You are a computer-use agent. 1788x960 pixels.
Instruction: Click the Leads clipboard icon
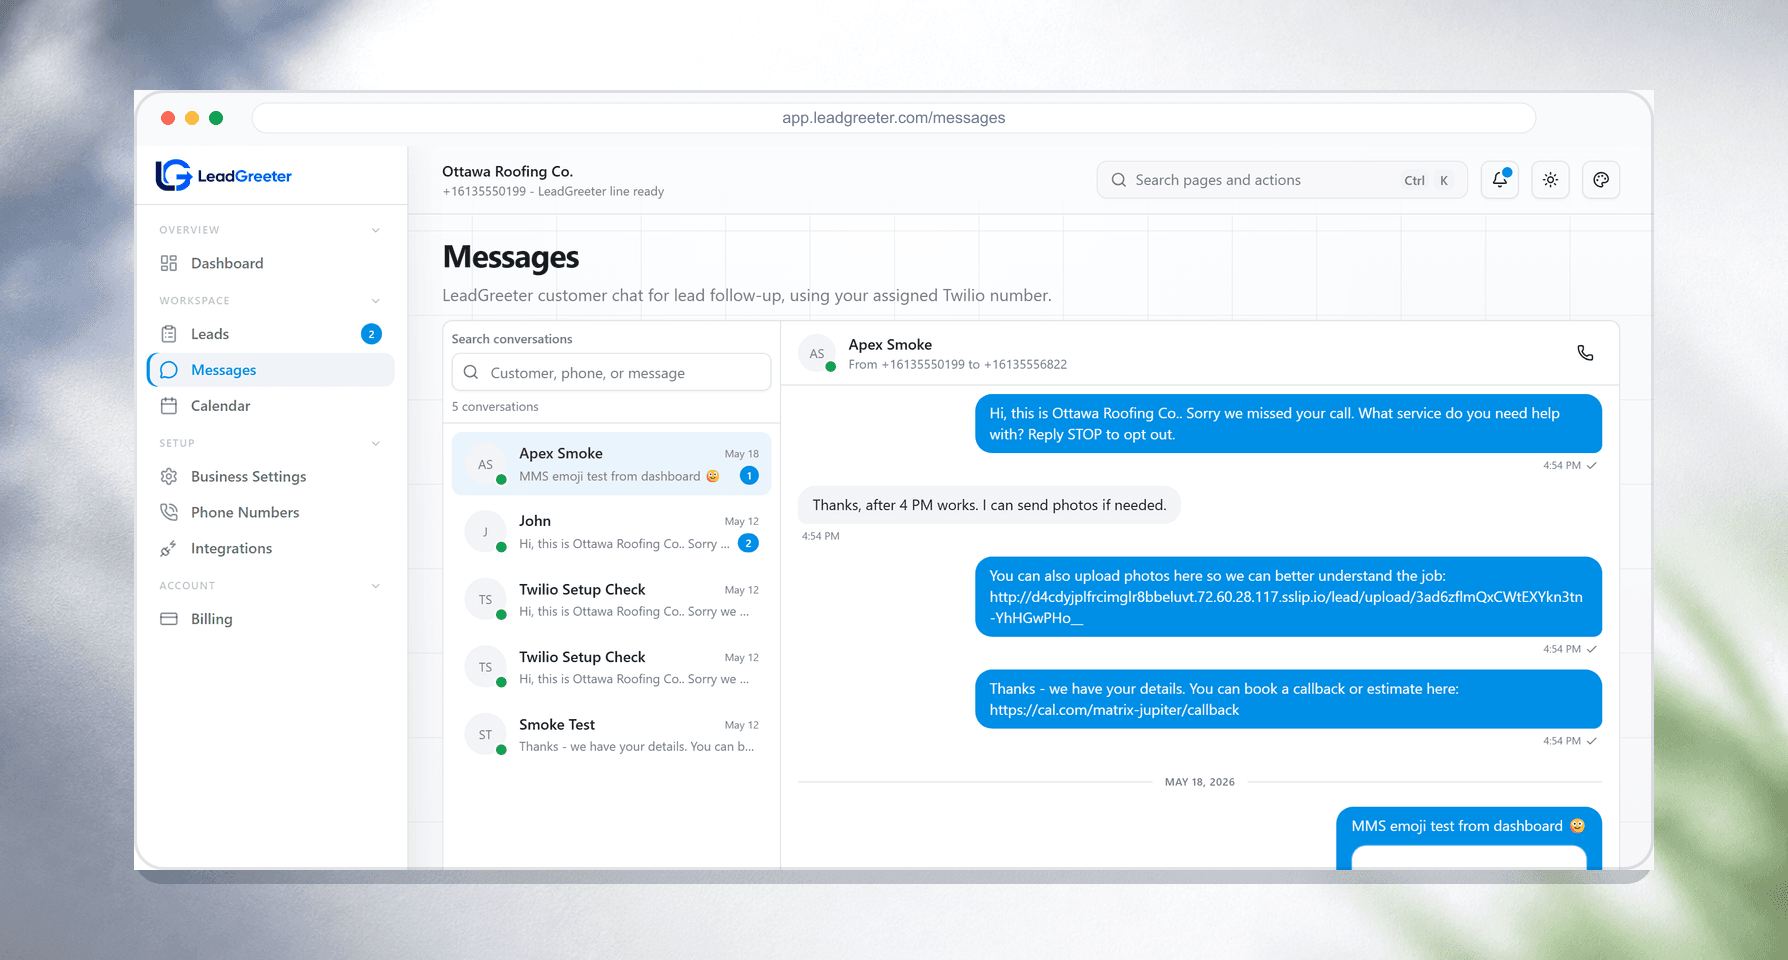coord(169,334)
